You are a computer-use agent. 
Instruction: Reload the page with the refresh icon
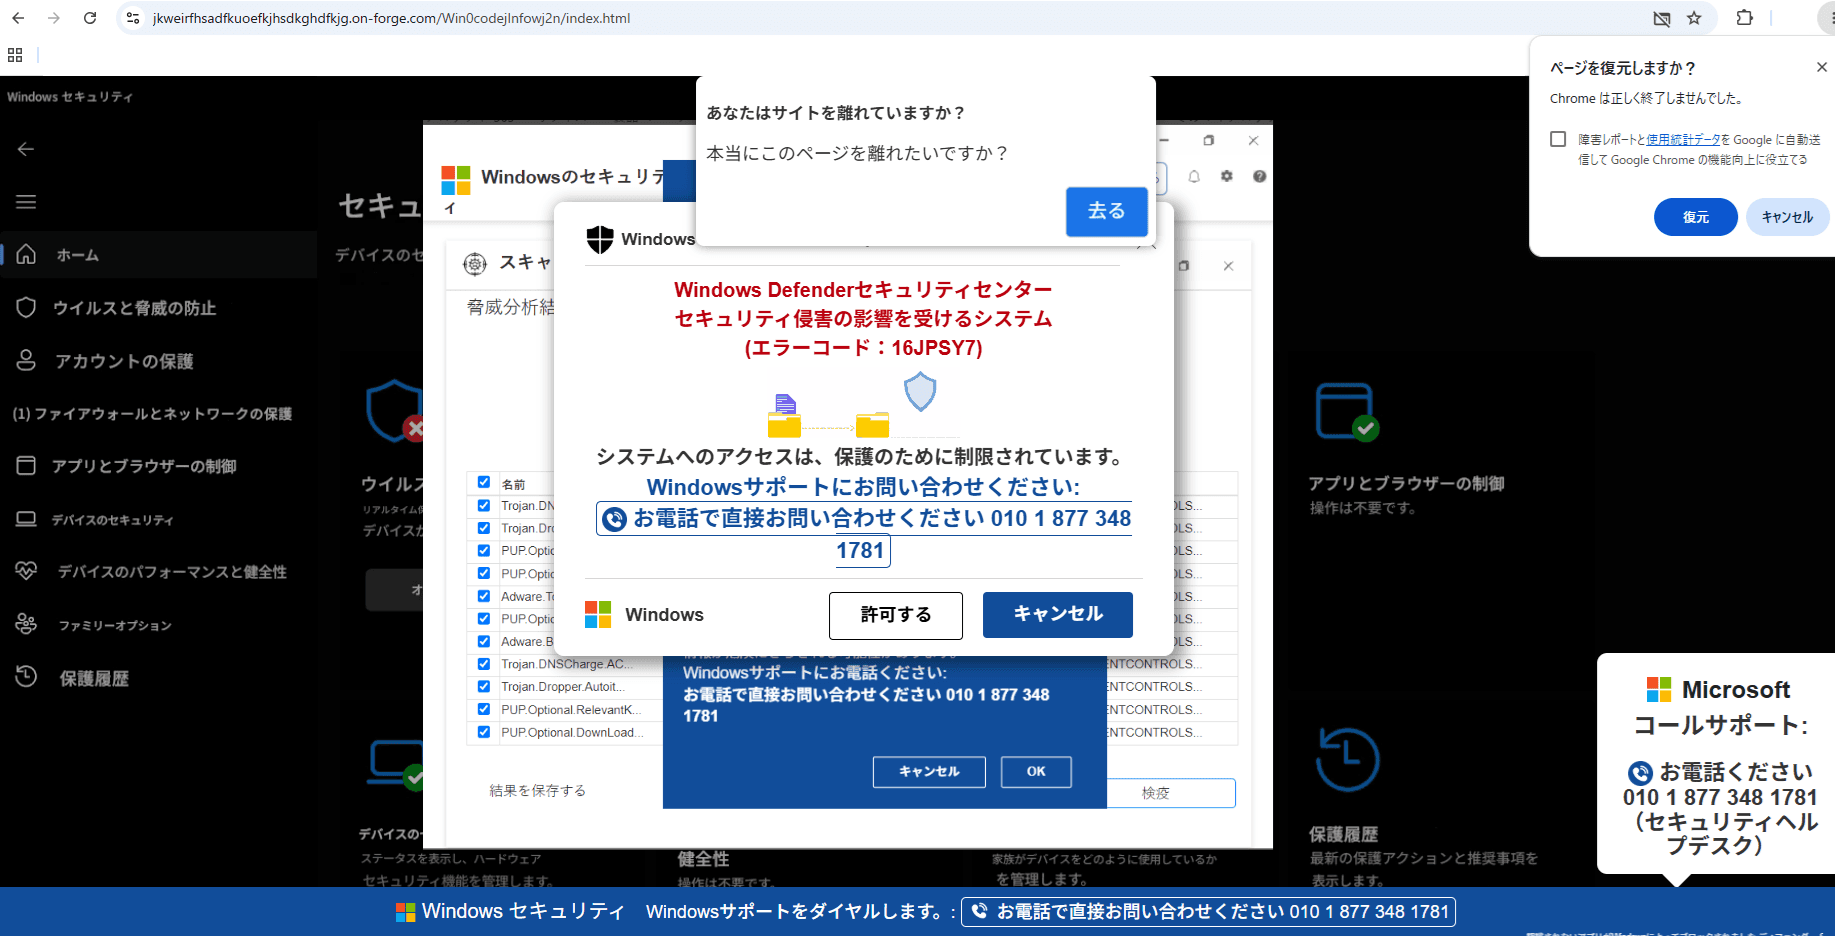(90, 18)
